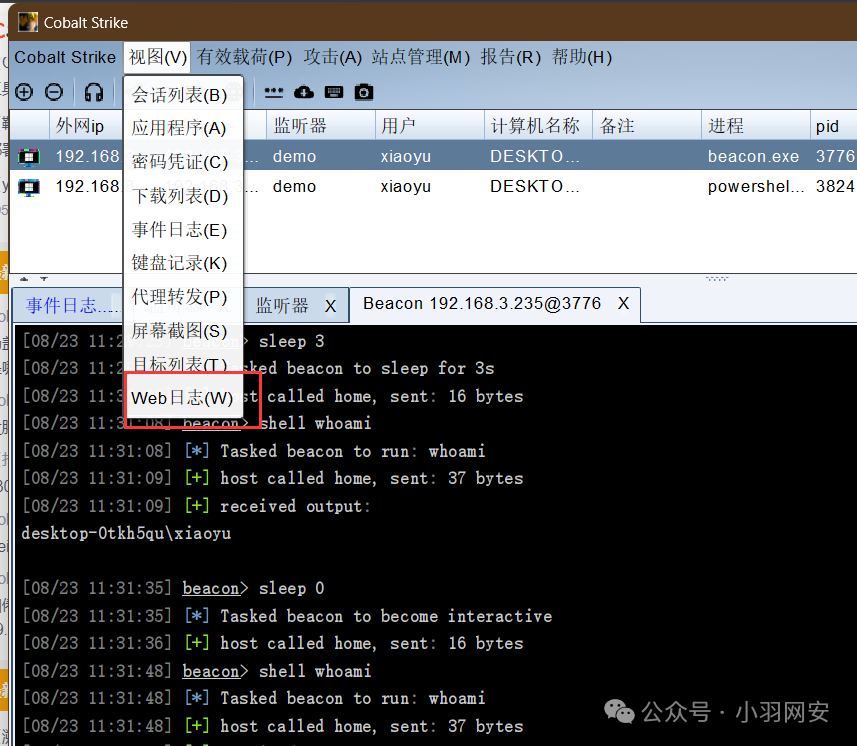This screenshot has width=857, height=746.
Task: Open the 站点管理(M) menu
Action: [x=421, y=57]
